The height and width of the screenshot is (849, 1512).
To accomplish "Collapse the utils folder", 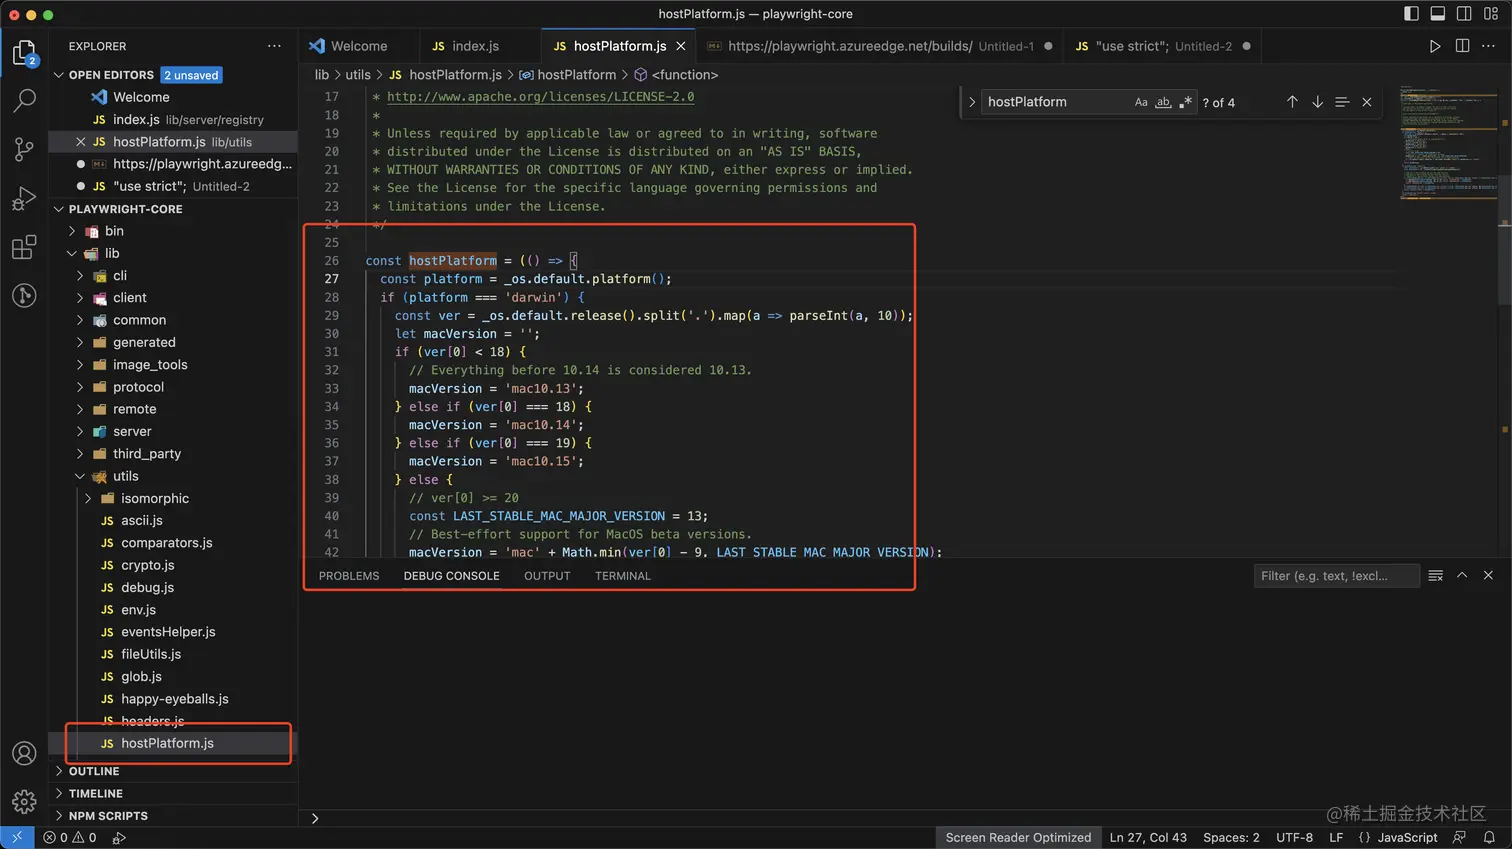I will point(80,476).
